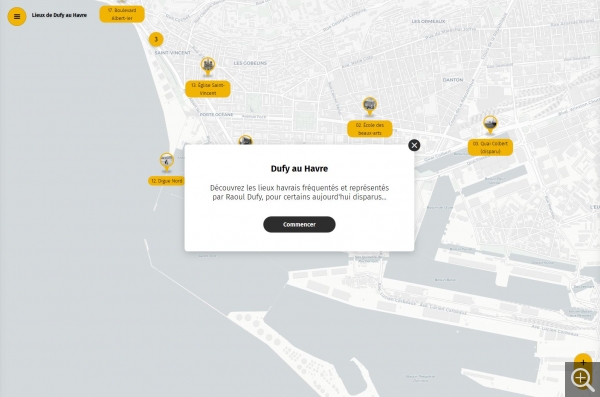
Task: Click the Commencer button
Action: [x=299, y=224]
